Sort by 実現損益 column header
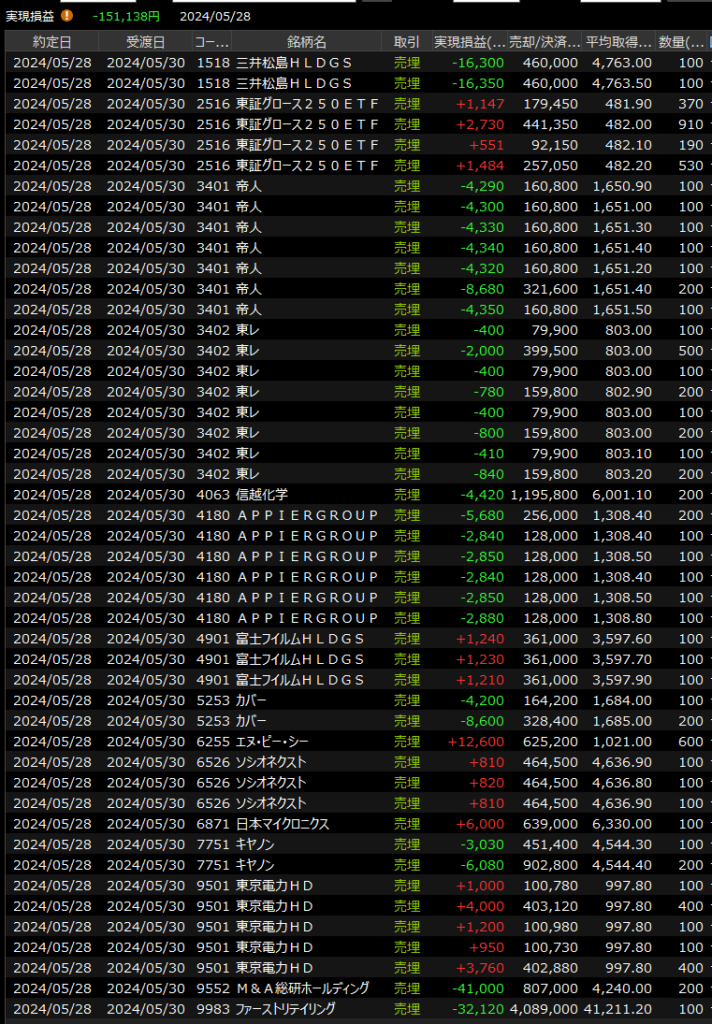The image size is (712, 1024). (468, 42)
